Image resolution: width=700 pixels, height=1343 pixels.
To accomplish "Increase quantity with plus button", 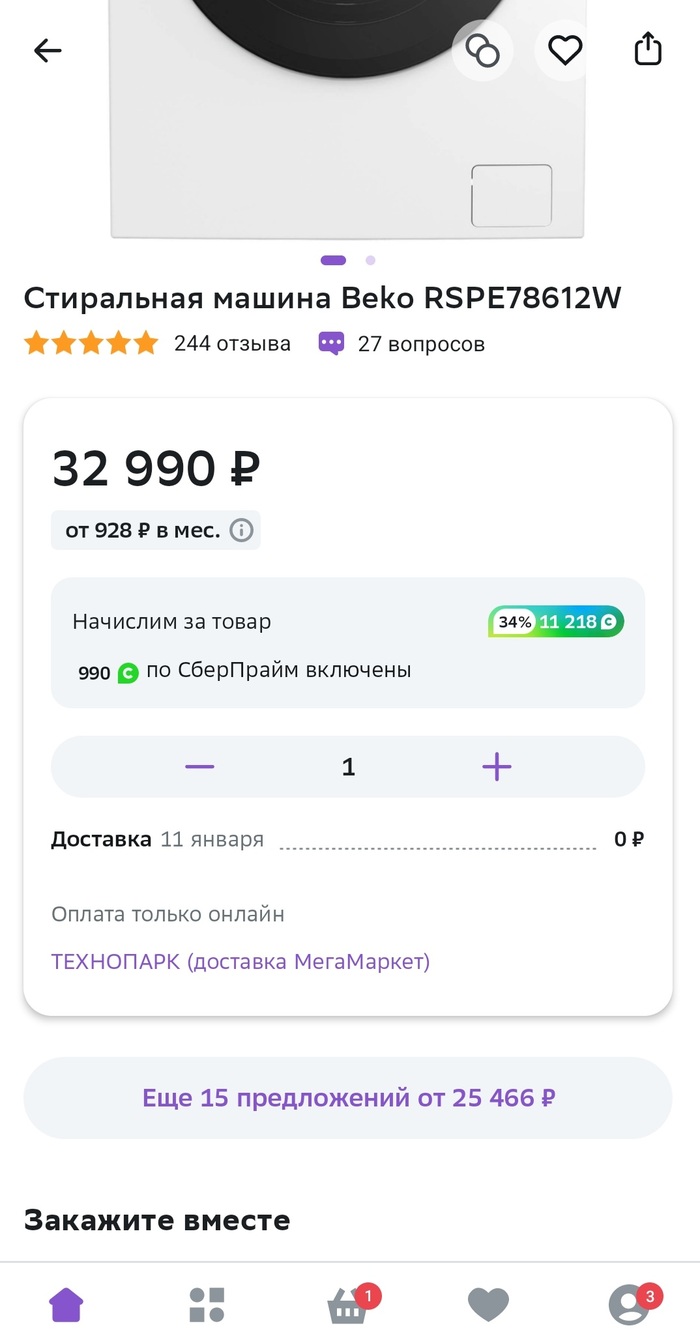I will pyautogui.click(x=496, y=767).
